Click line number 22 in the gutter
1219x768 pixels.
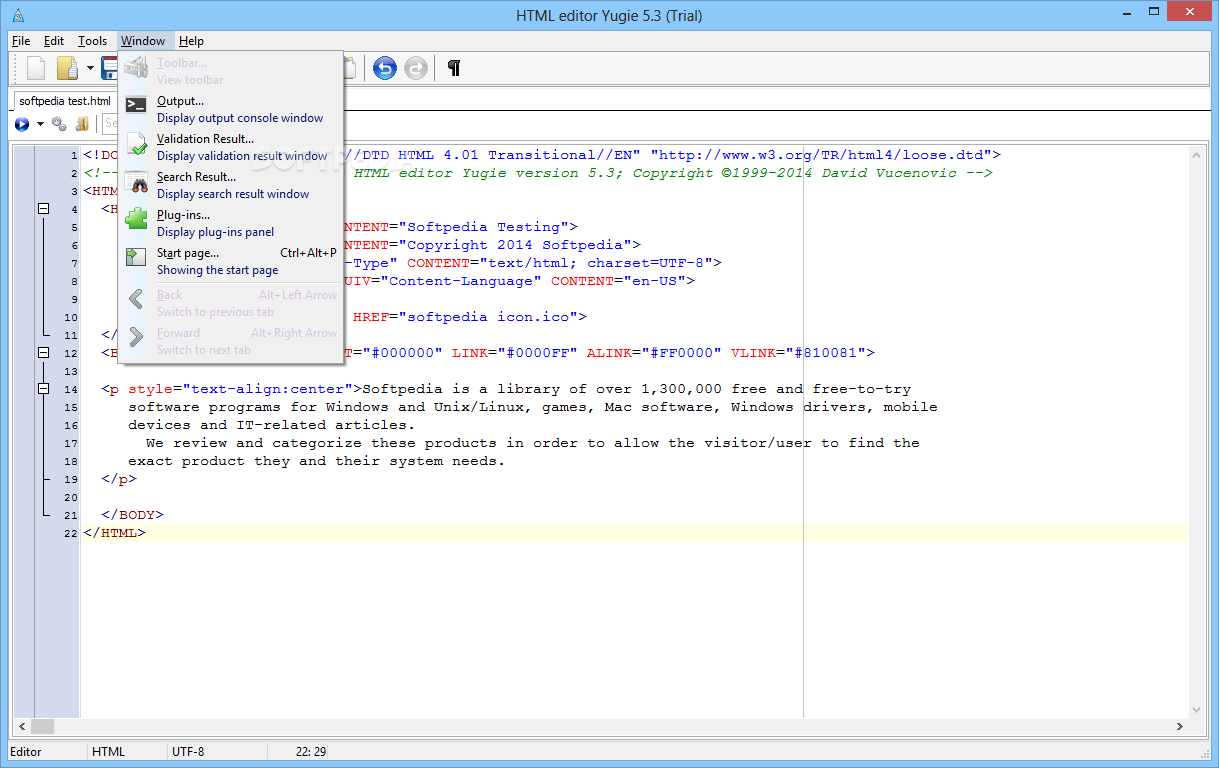coord(70,533)
